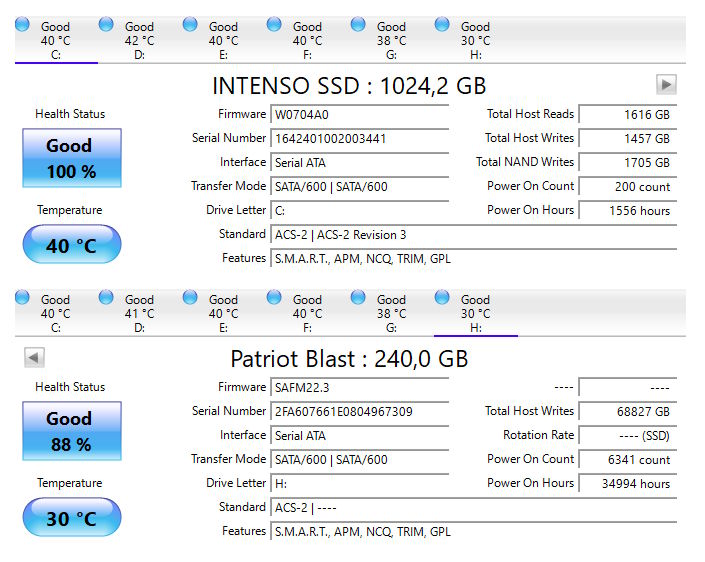Click H: status circle above INTENSO SSD title

pyautogui.click(x=442, y=25)
